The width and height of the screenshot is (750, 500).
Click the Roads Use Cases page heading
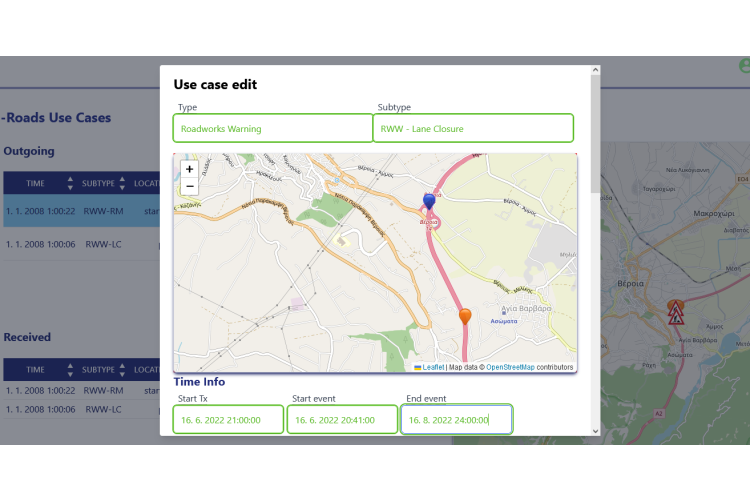click(x=56, y=117)
